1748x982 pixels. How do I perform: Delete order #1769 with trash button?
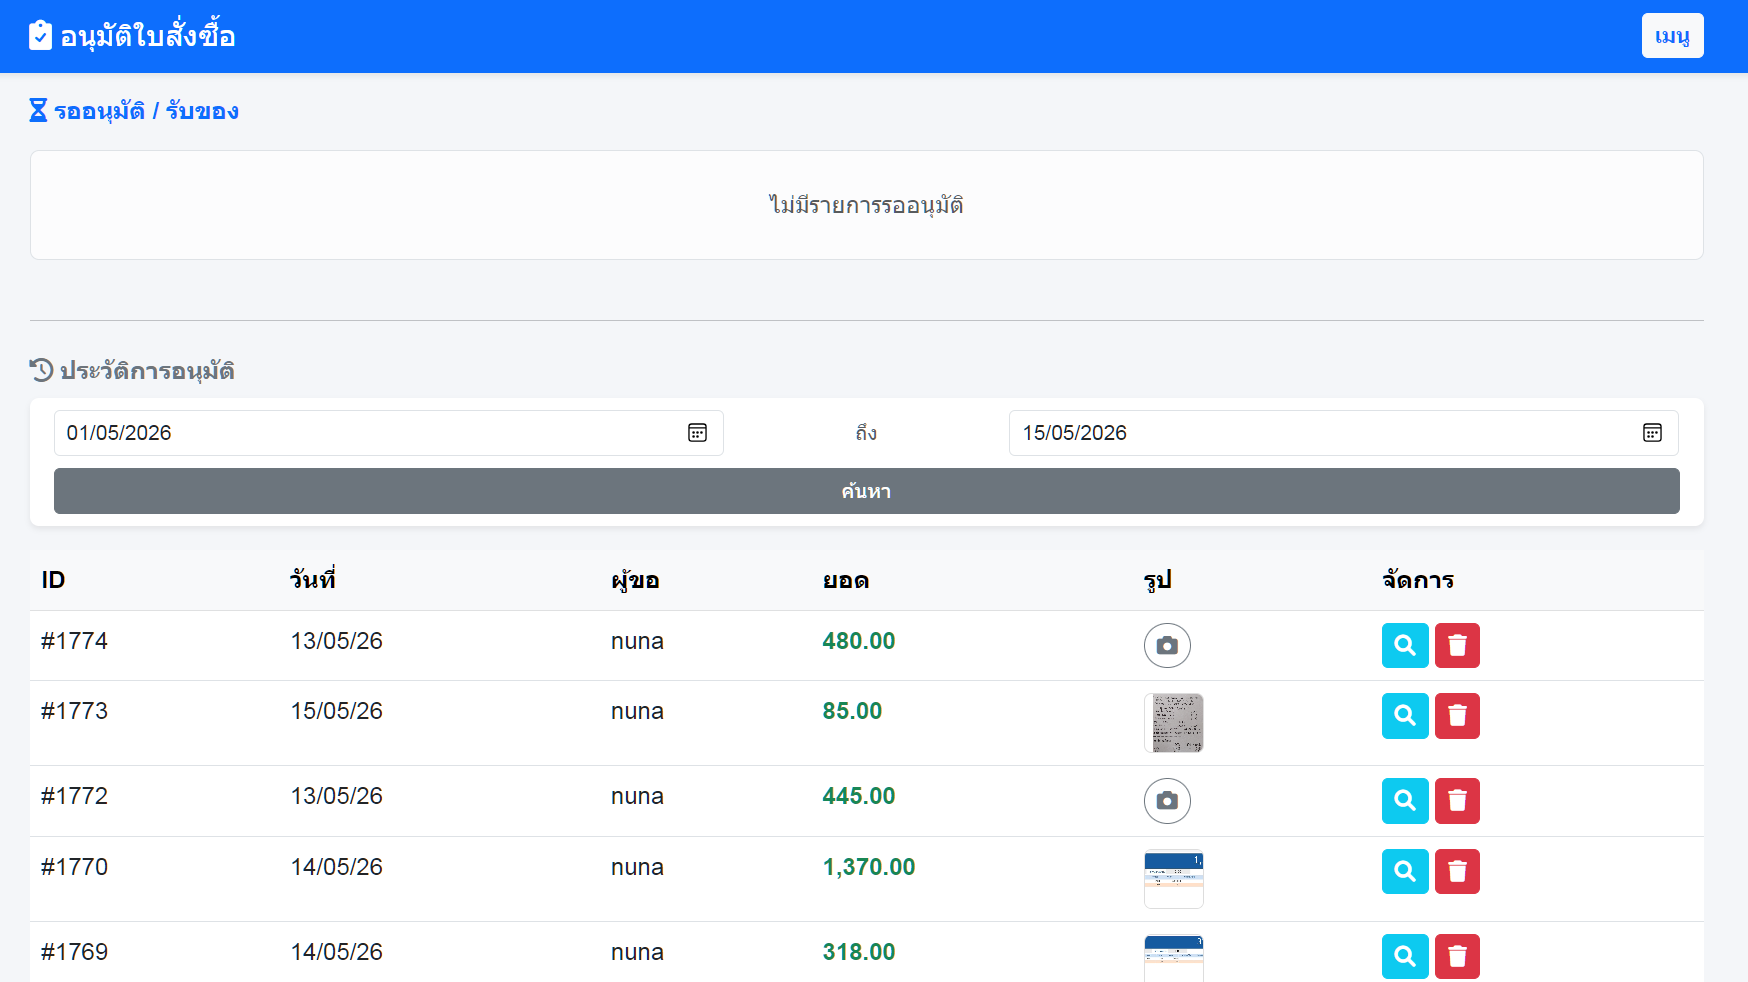pos(1457,957)
